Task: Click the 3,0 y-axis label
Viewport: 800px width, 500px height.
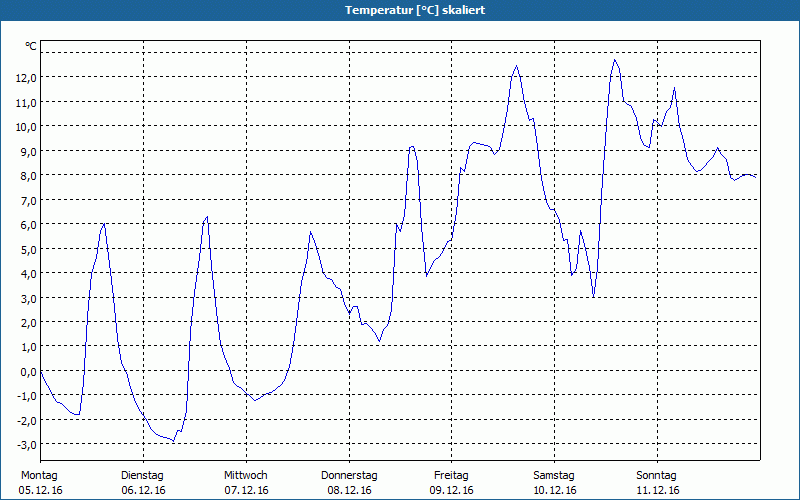Action: 29,298
